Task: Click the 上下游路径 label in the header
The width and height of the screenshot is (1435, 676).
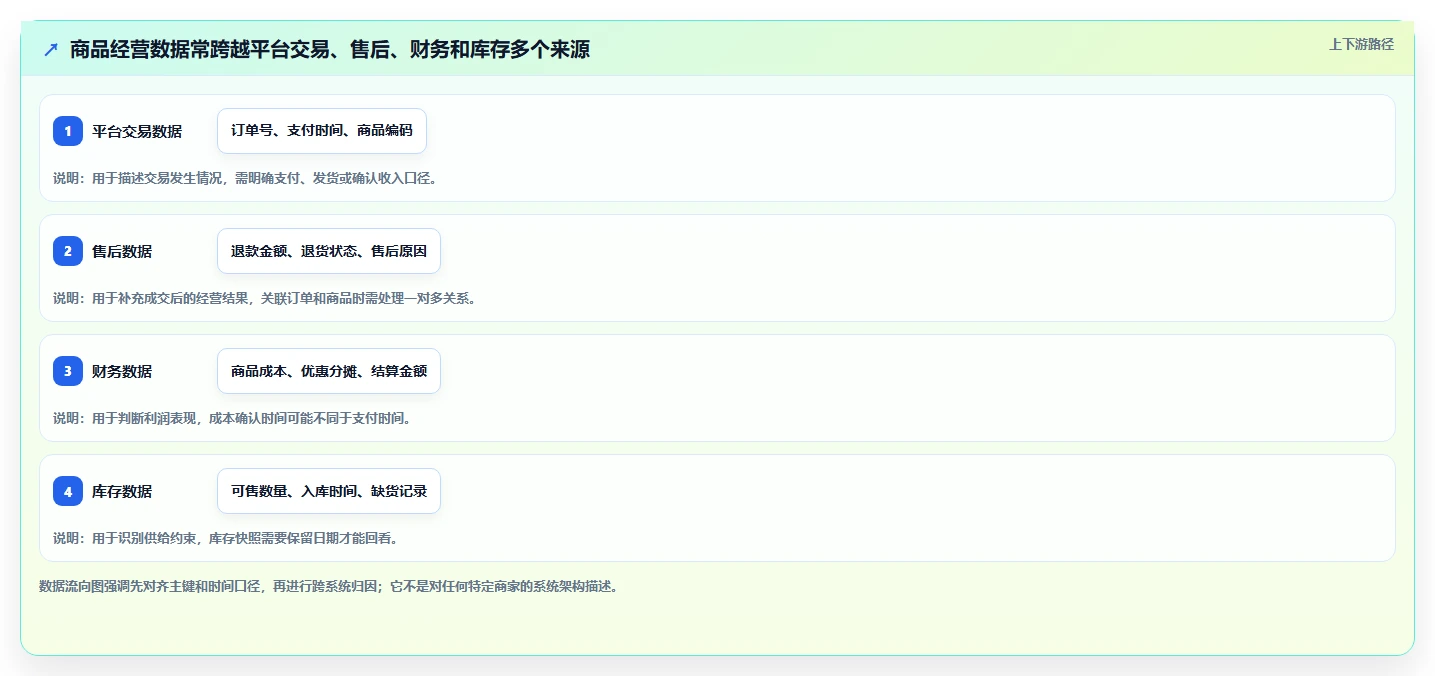Action: pos(1361,44)
